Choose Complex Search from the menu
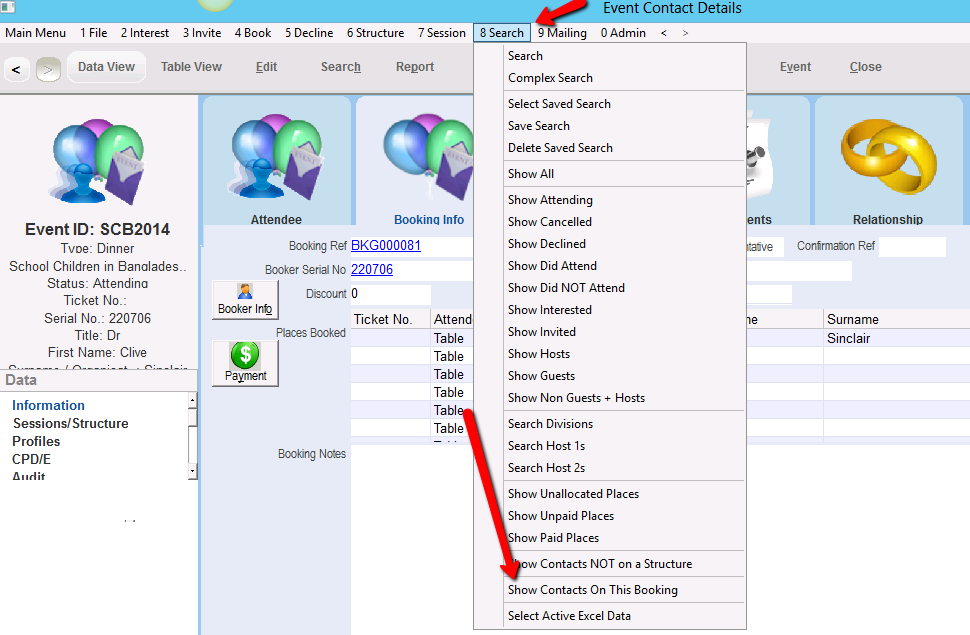 pyautogui.click(x=550, y=78)
